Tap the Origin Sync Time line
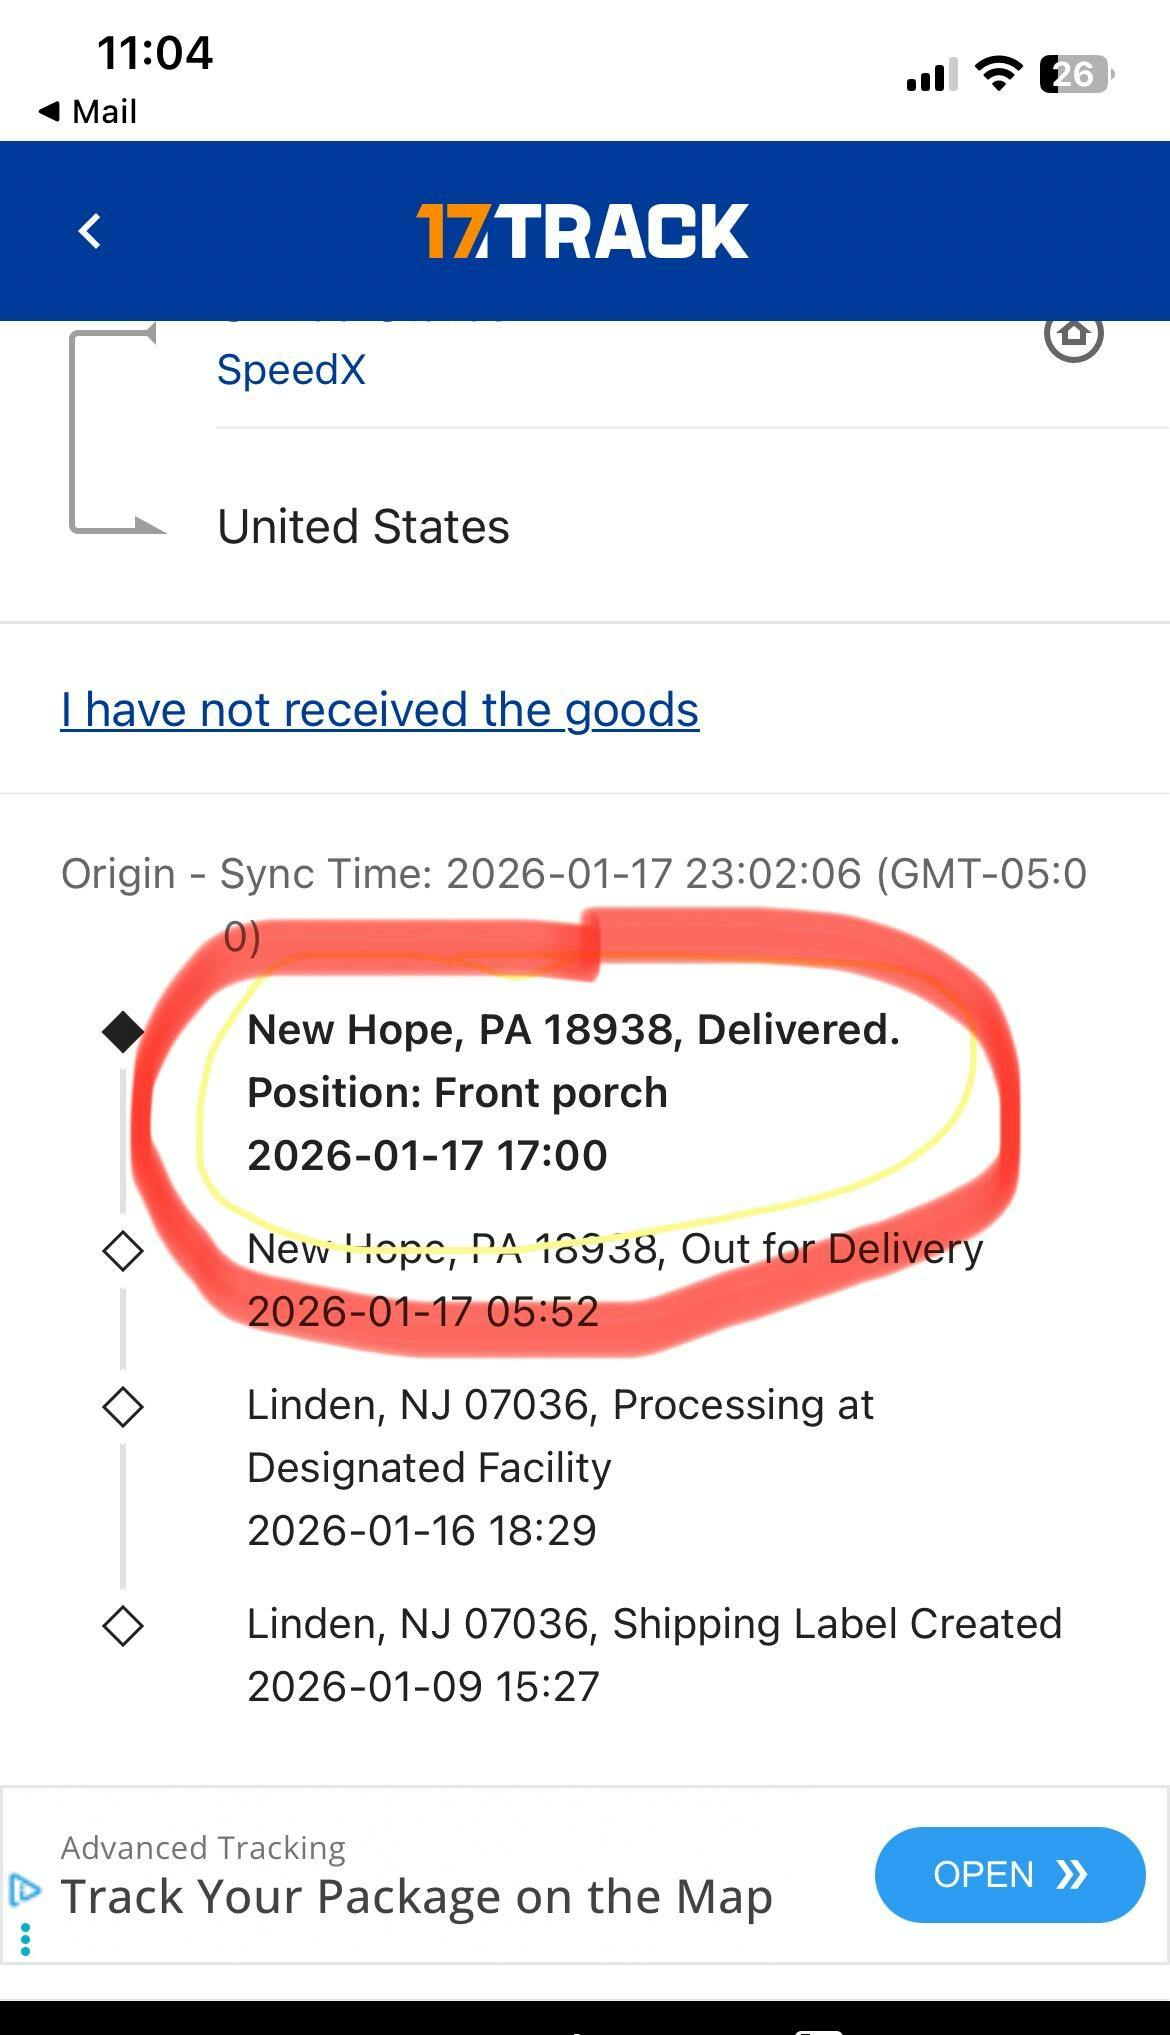The height and width of the screenshot is (2035, 1170). coord(573,875)
